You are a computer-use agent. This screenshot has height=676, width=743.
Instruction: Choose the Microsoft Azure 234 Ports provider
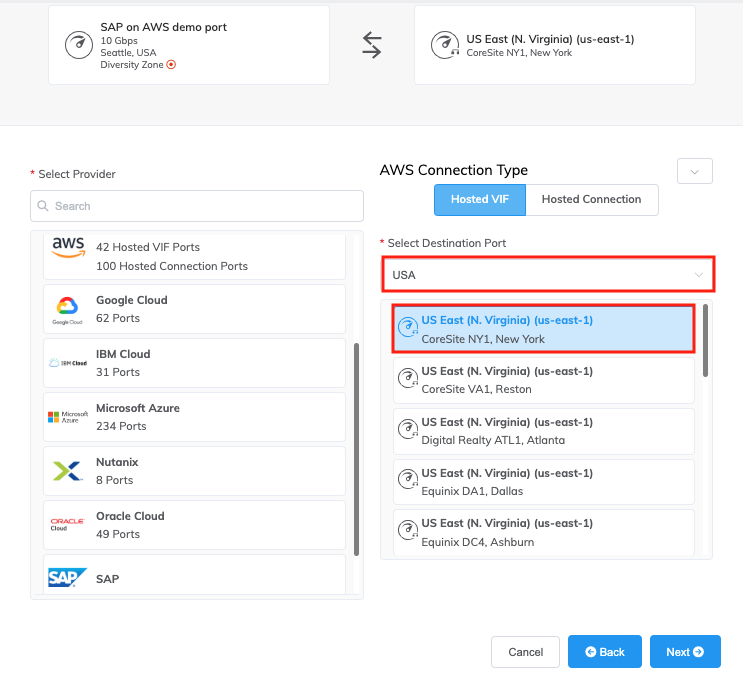point(194,417)
